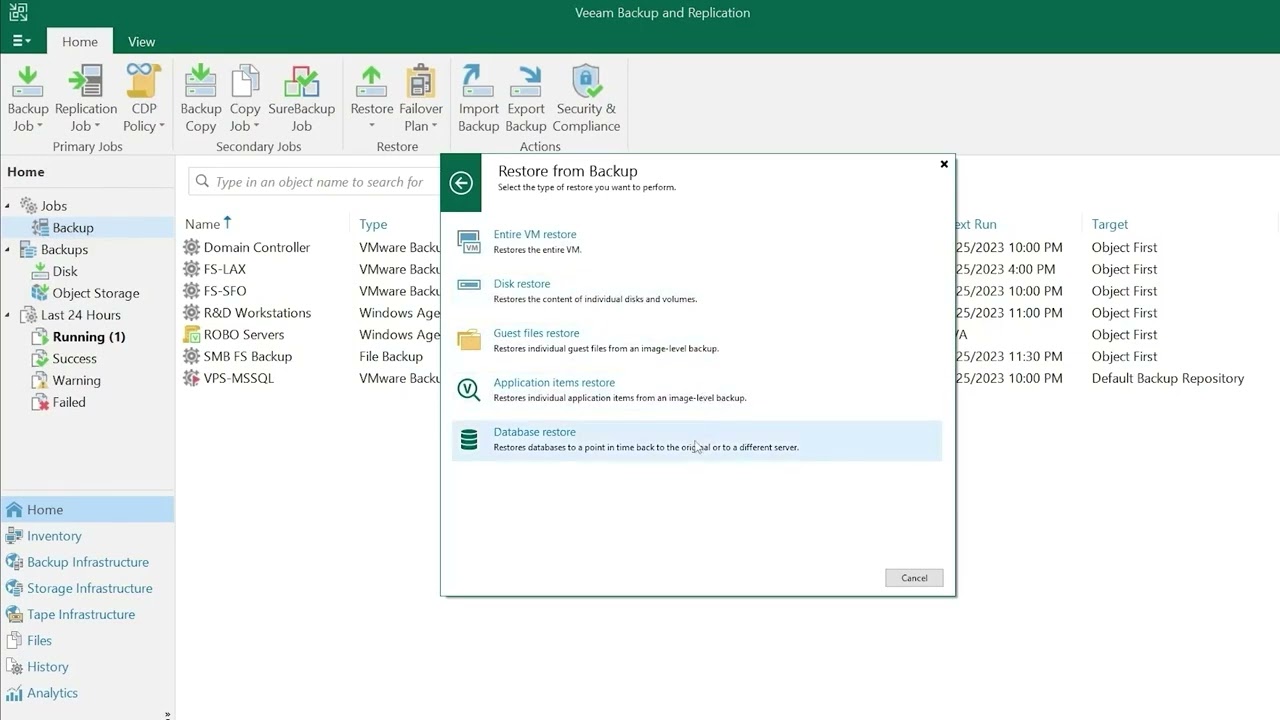Open Backup Infrastructure view
The height and width of the screenshot is (720, 1280).
click(x=88, y=562)
